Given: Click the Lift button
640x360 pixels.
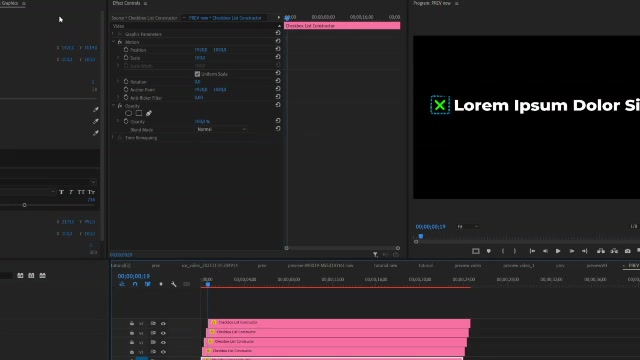Looking at the screenshot, I should pos(601,251).
